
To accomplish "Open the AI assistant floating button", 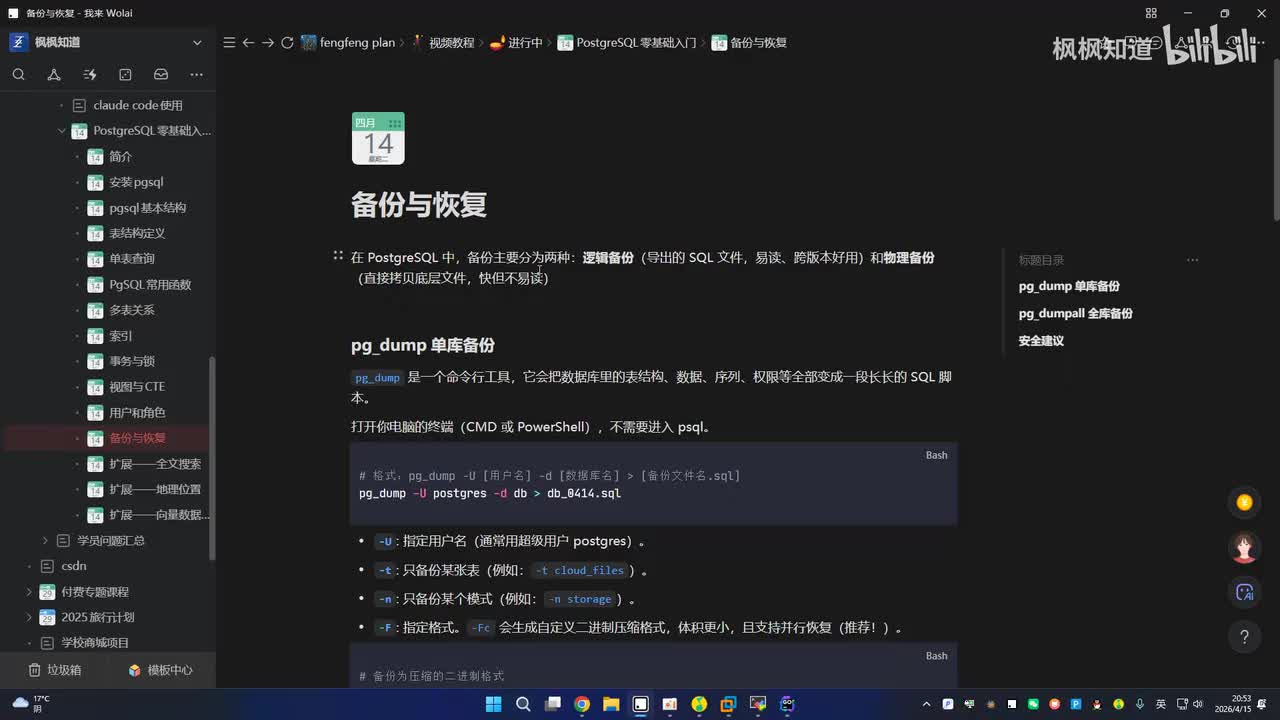I will [x=1244, y=592].
